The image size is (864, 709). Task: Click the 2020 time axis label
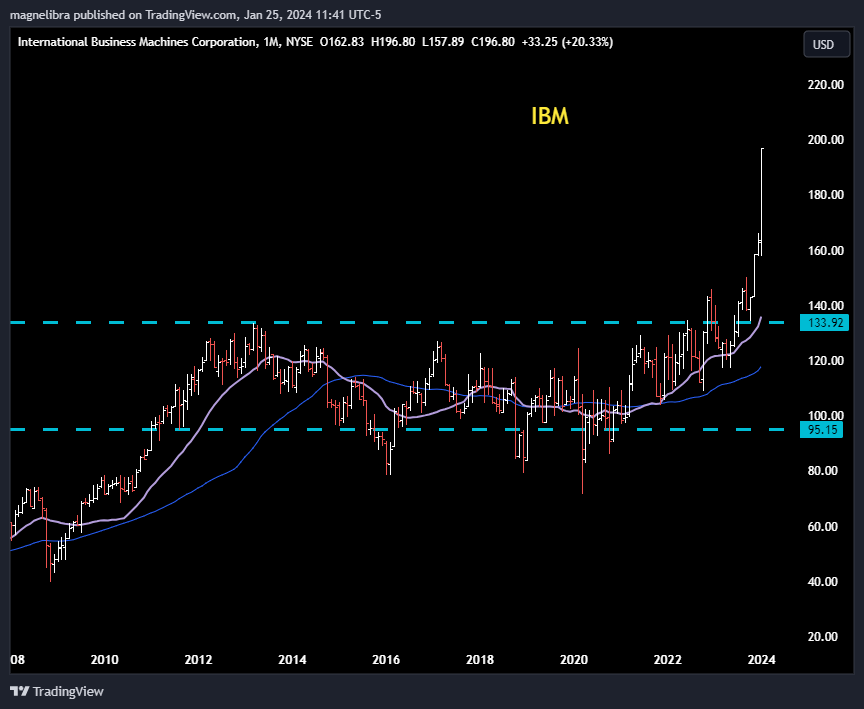(x=574, y=659)
